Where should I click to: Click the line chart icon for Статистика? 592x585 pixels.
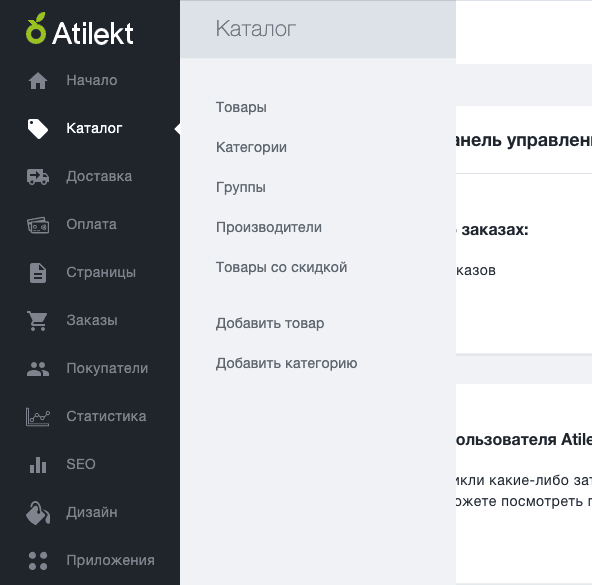(x=38, y=417)
